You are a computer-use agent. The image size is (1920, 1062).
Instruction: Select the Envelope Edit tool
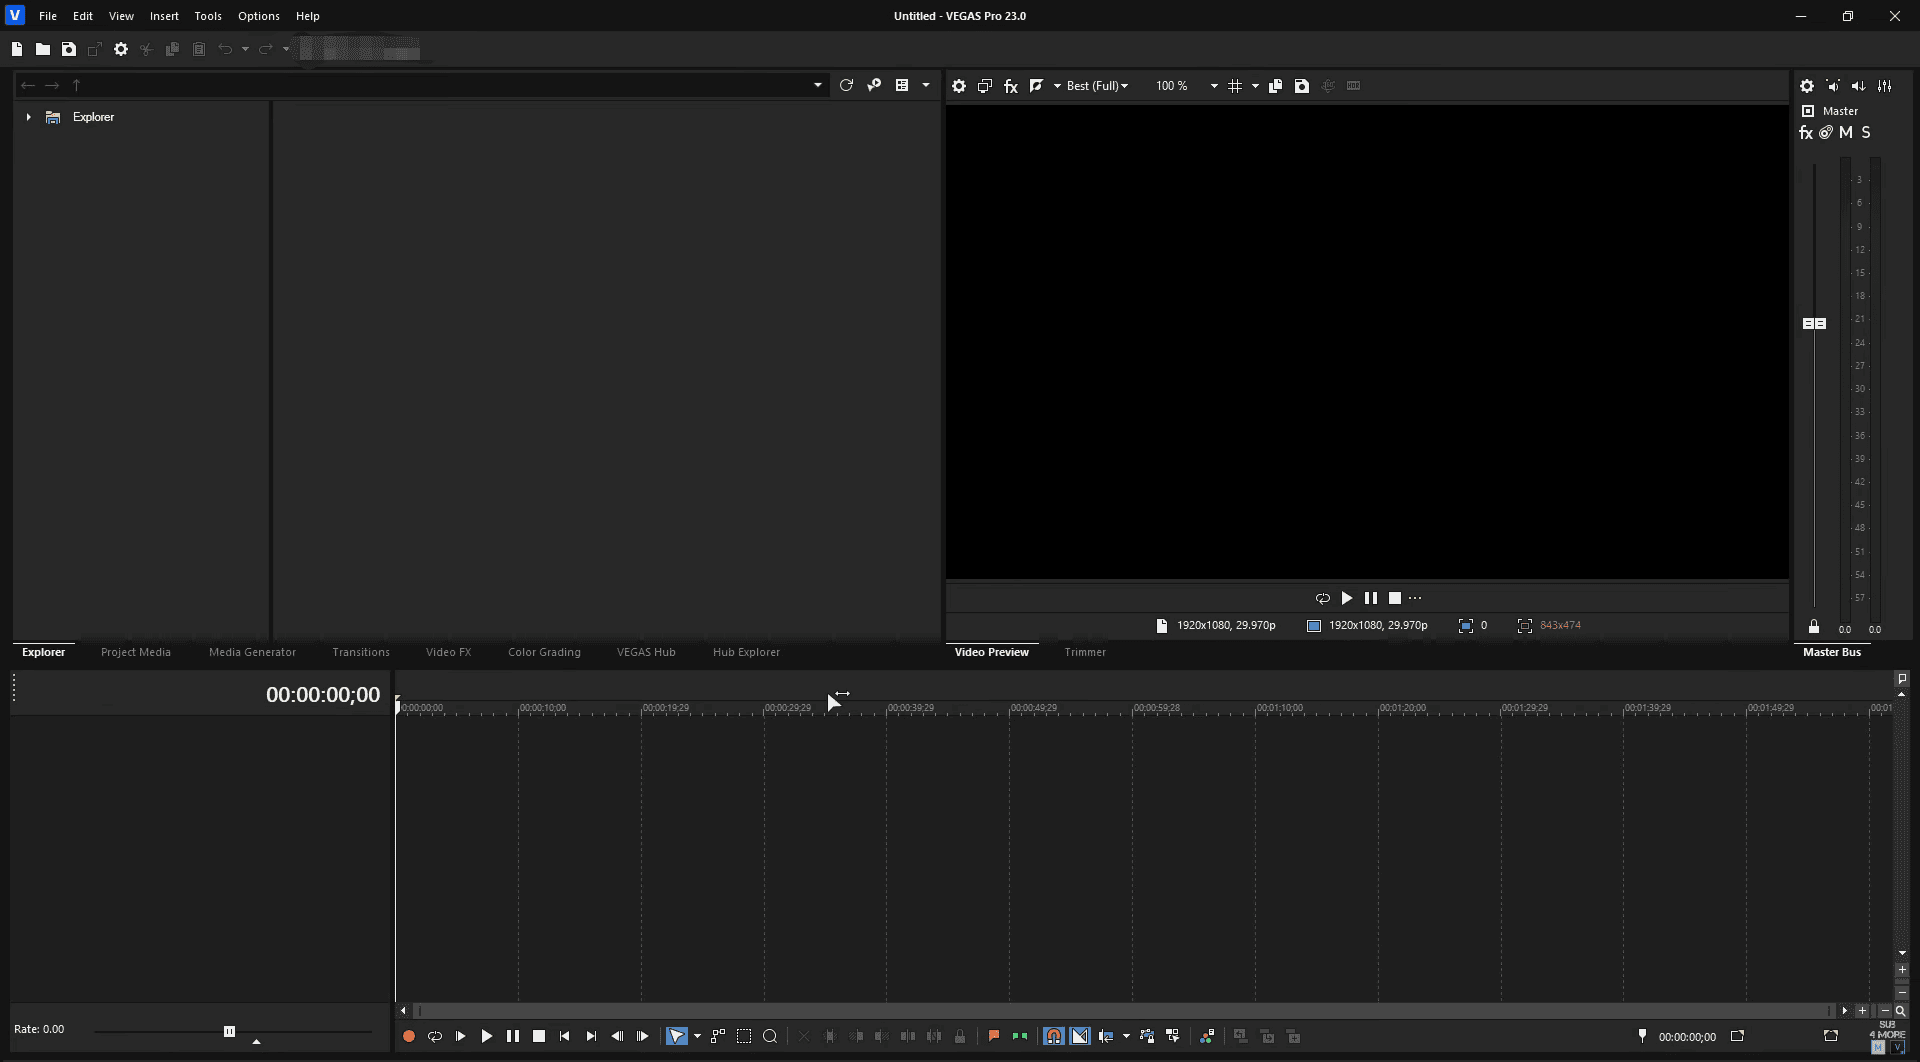click(718, 1037)
